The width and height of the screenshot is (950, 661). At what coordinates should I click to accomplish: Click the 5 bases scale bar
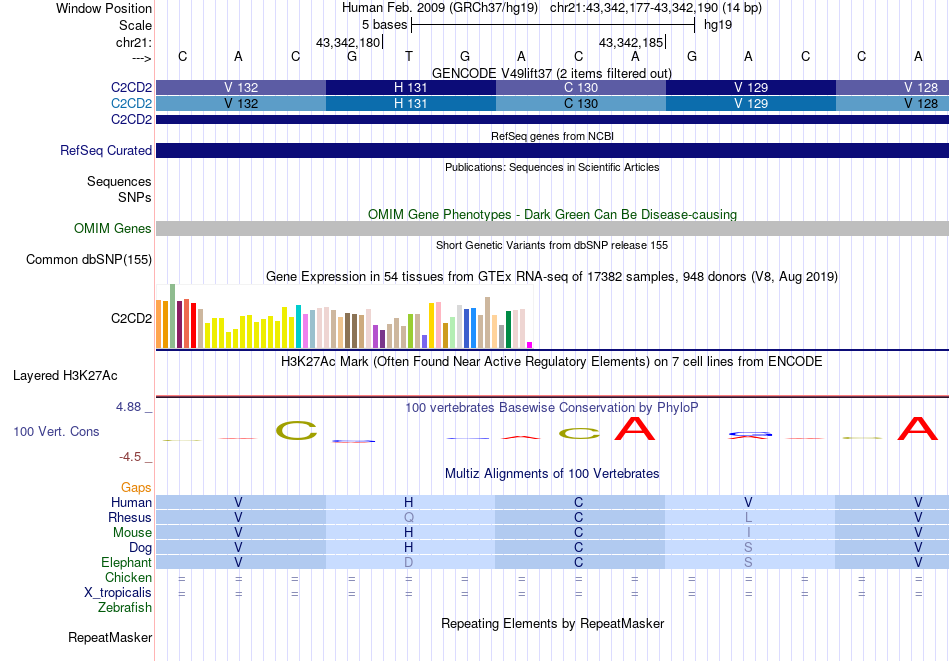(x=553, y=25)
